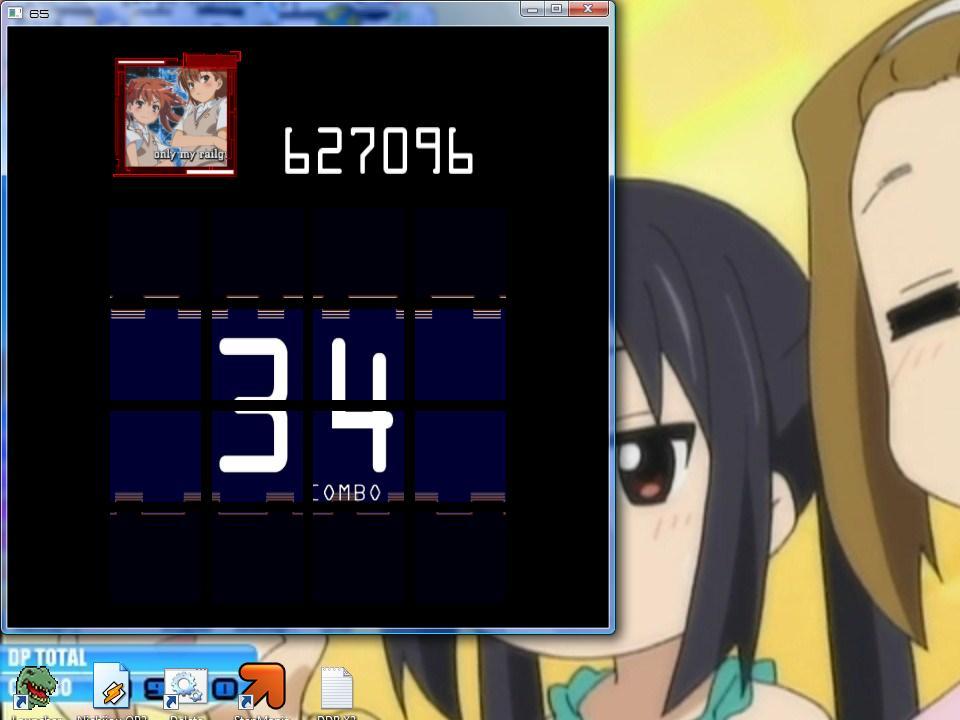
Task: Click the COMBO label under the counter
Action: point(347,493)
